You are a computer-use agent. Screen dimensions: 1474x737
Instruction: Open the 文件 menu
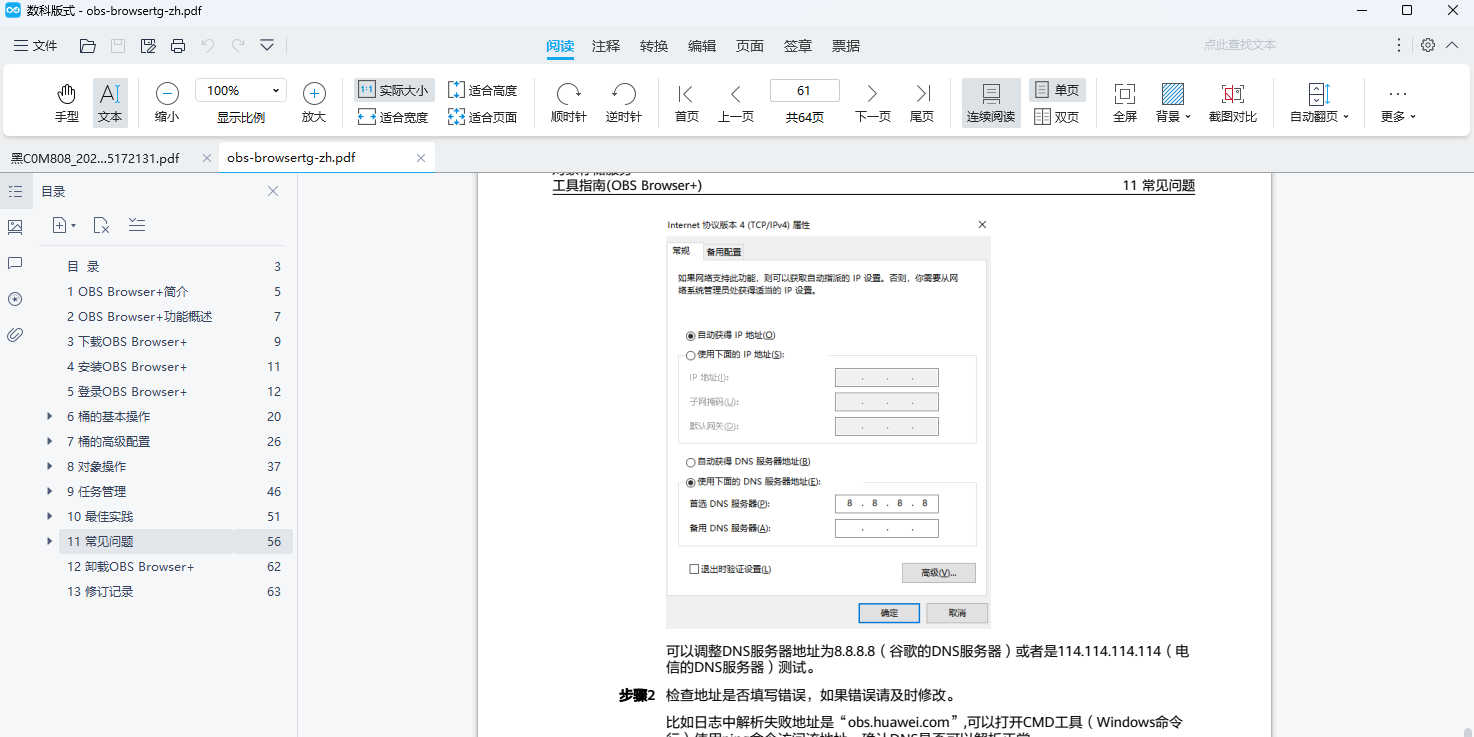coord(36,45)
